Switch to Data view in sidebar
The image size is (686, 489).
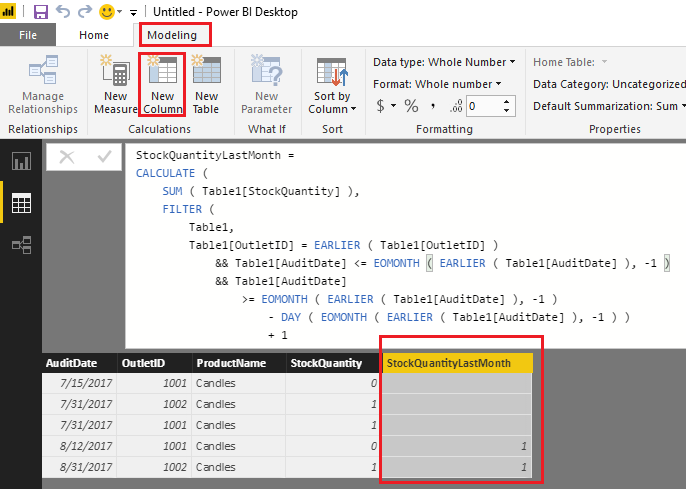[x=21, y=203]
